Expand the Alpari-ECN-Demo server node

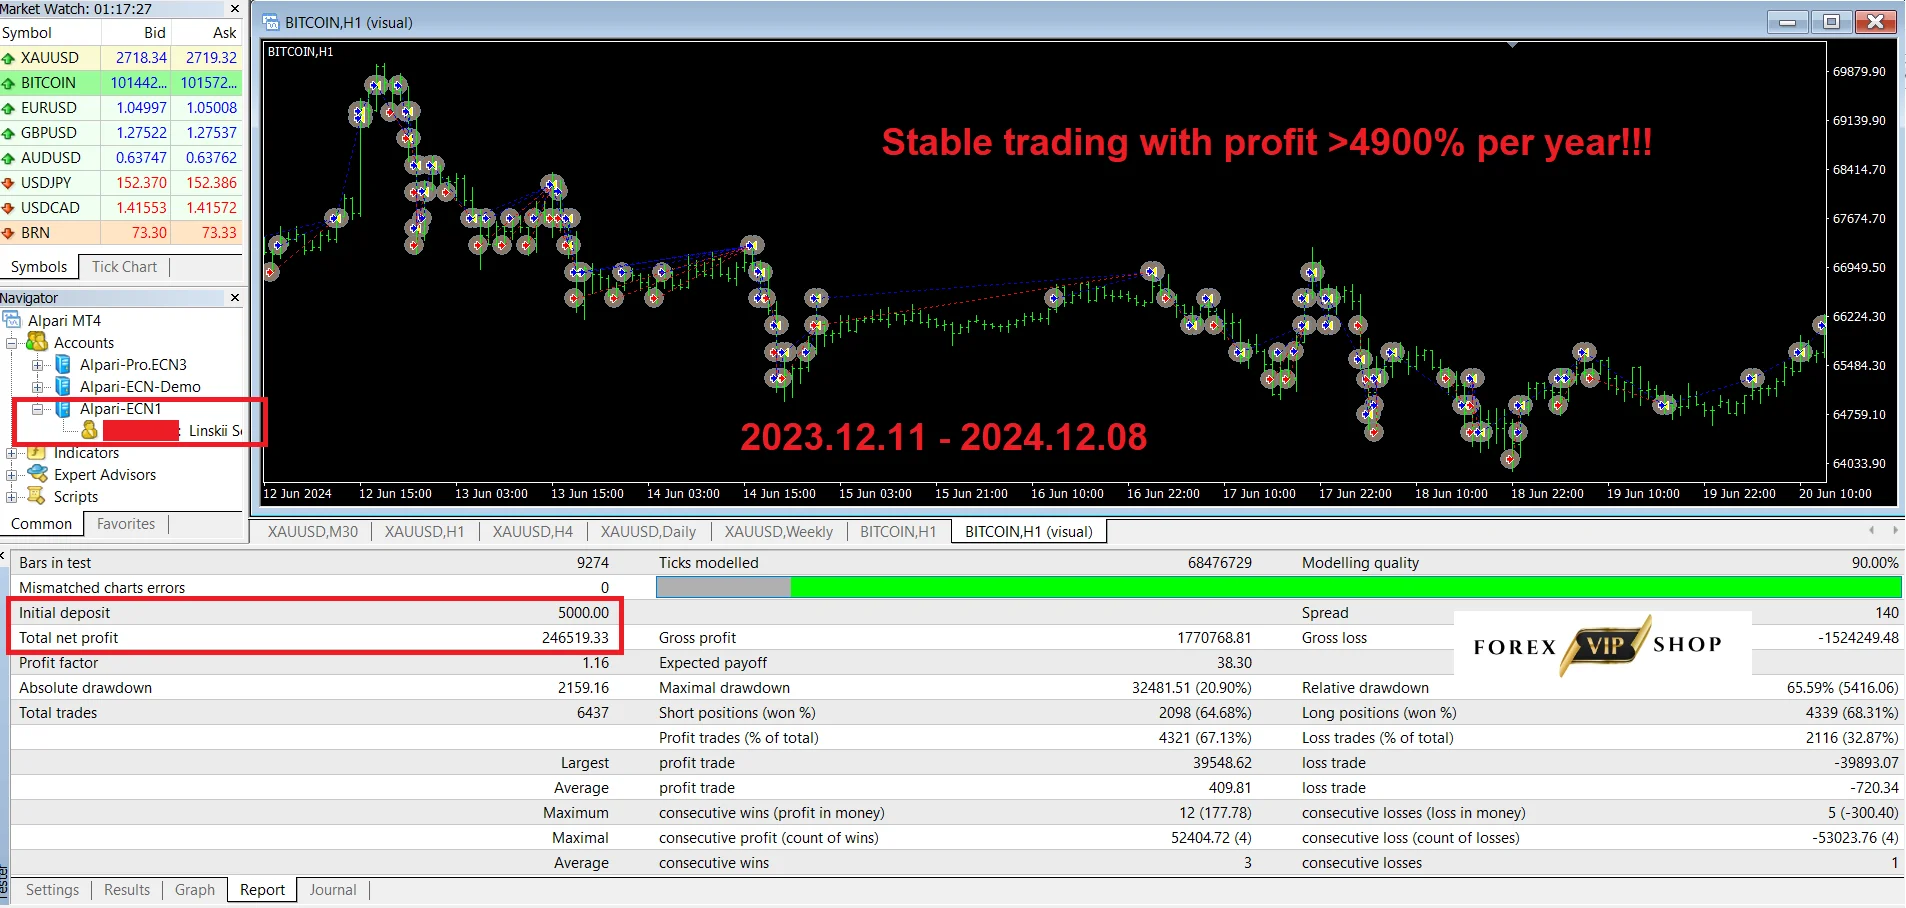38,387
